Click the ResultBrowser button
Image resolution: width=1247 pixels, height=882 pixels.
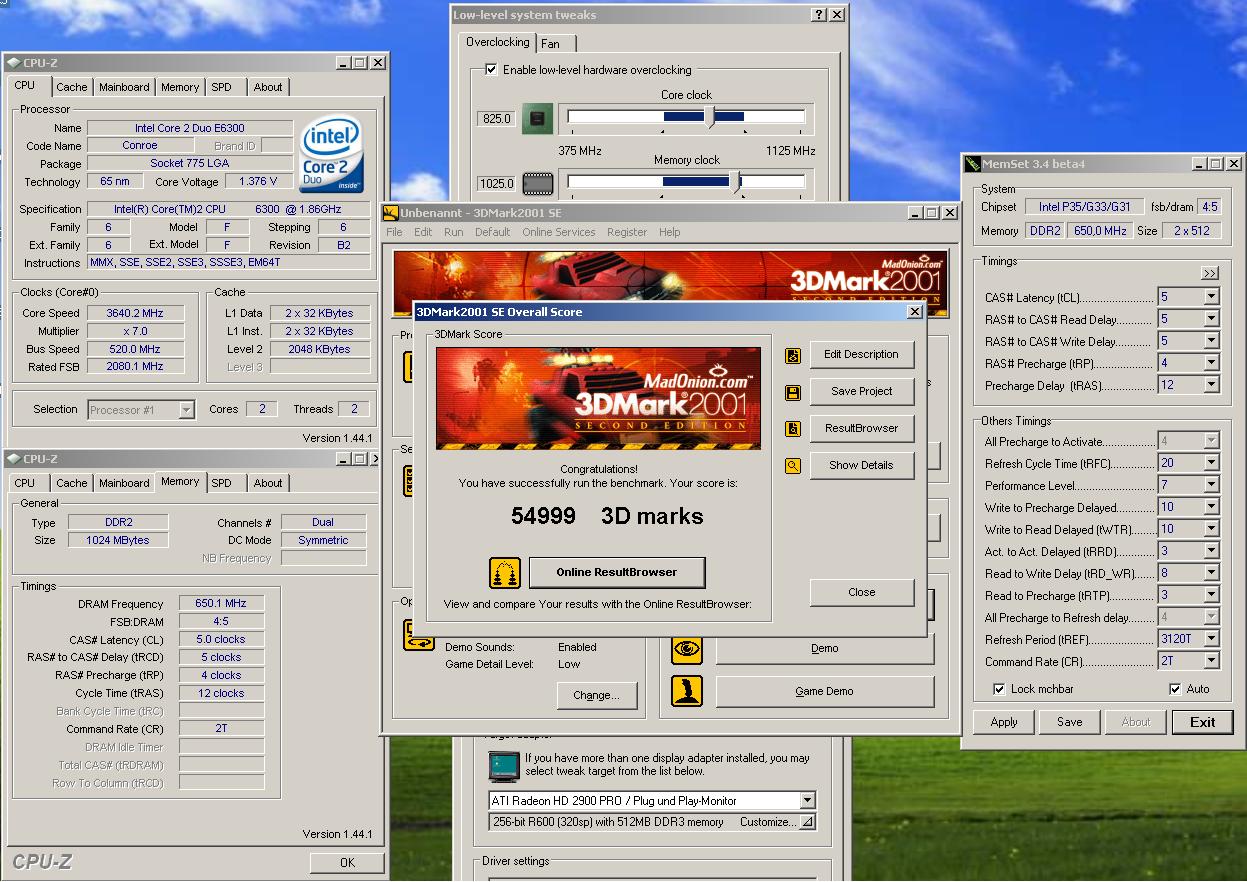click(x=861, y=428)
